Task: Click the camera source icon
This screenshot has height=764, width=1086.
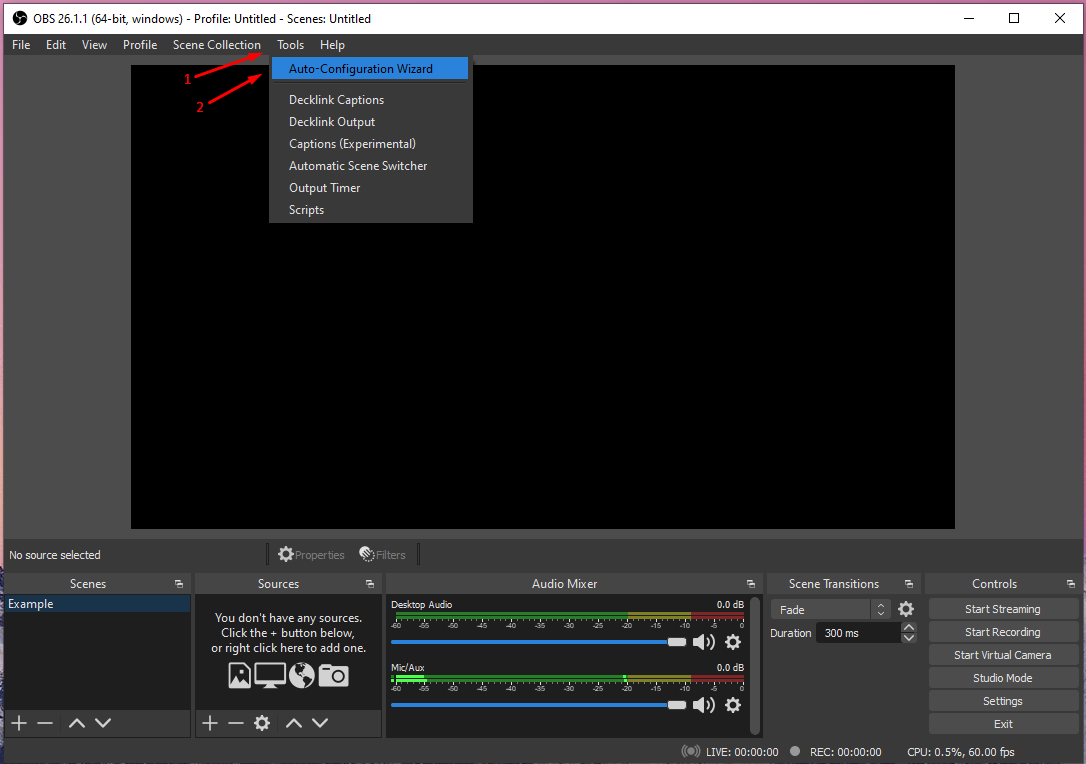Action: (334, 675)
